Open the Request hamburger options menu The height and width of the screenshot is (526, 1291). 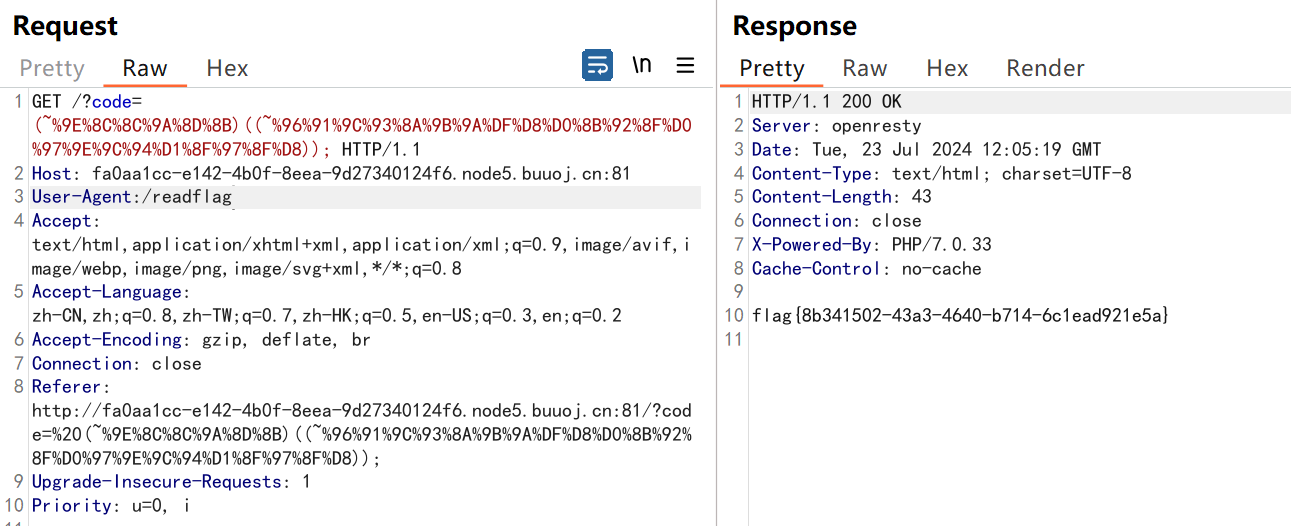(685, 66)
